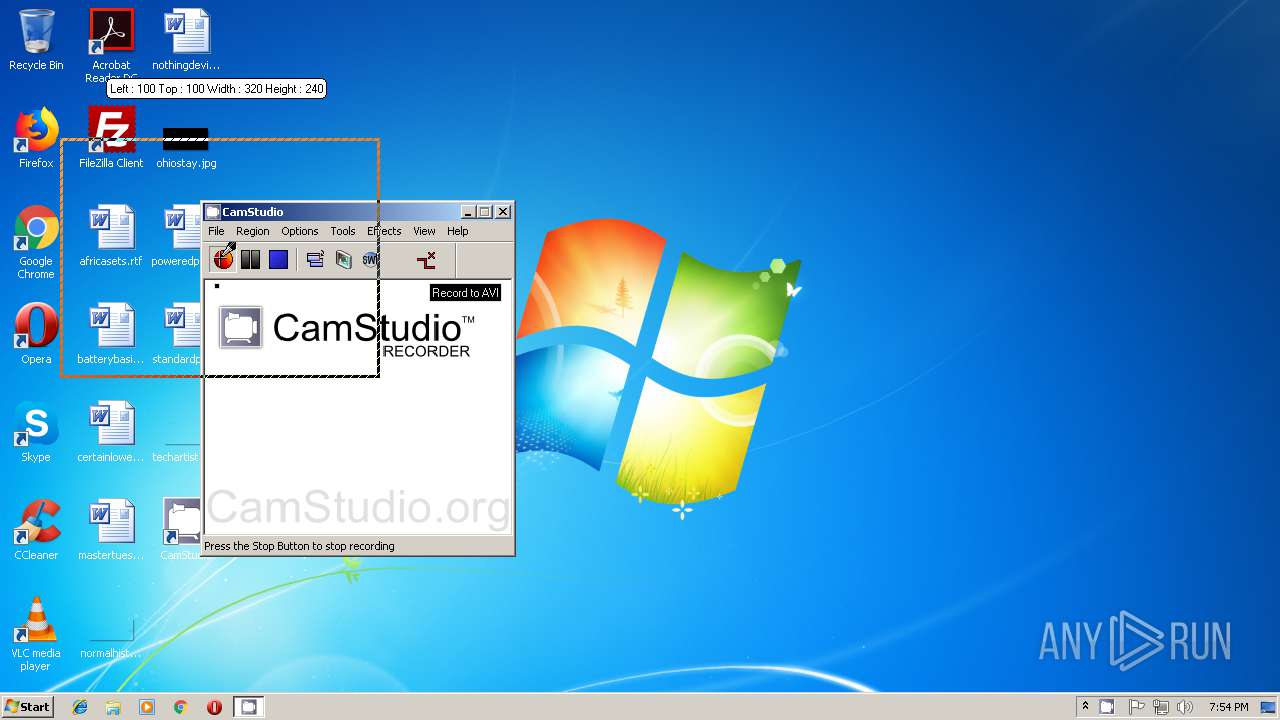This screenshot has height=720, width=1280.
Task: Open the File menu in CamStudio
Action: click(216, 231)
